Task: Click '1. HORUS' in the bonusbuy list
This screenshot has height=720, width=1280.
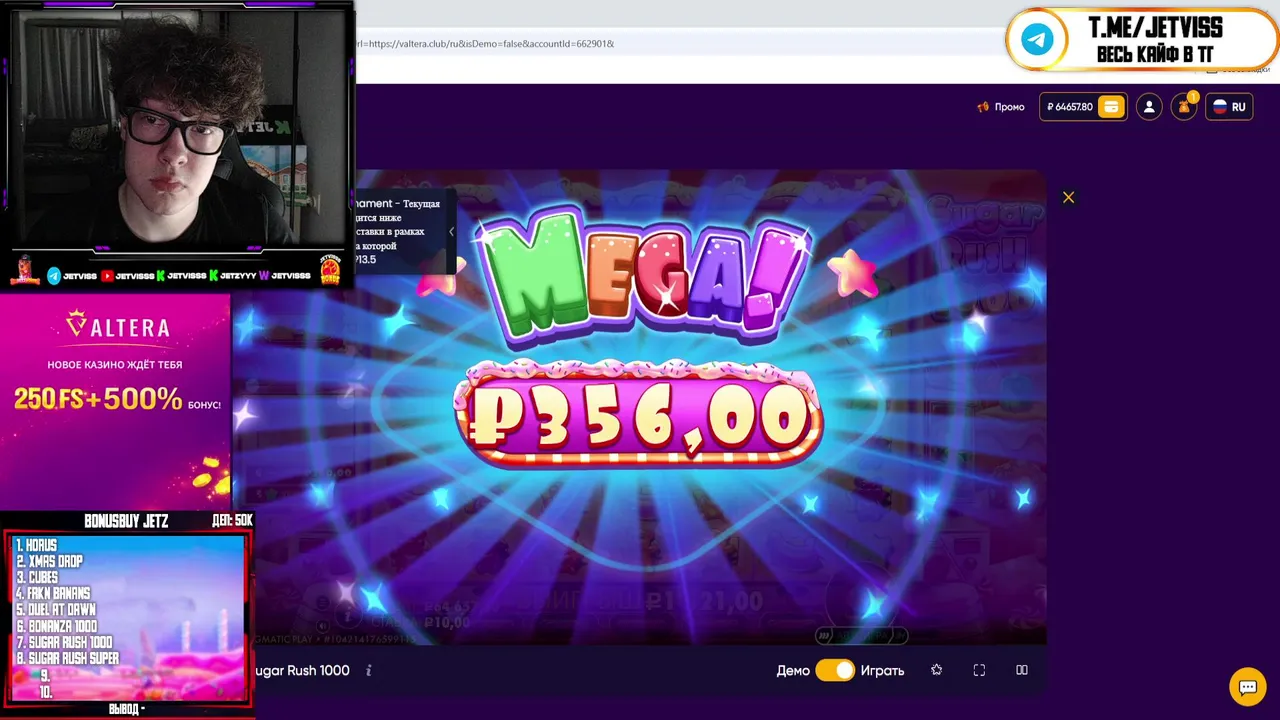Action: pyautogui.click(x=36, y=545)
